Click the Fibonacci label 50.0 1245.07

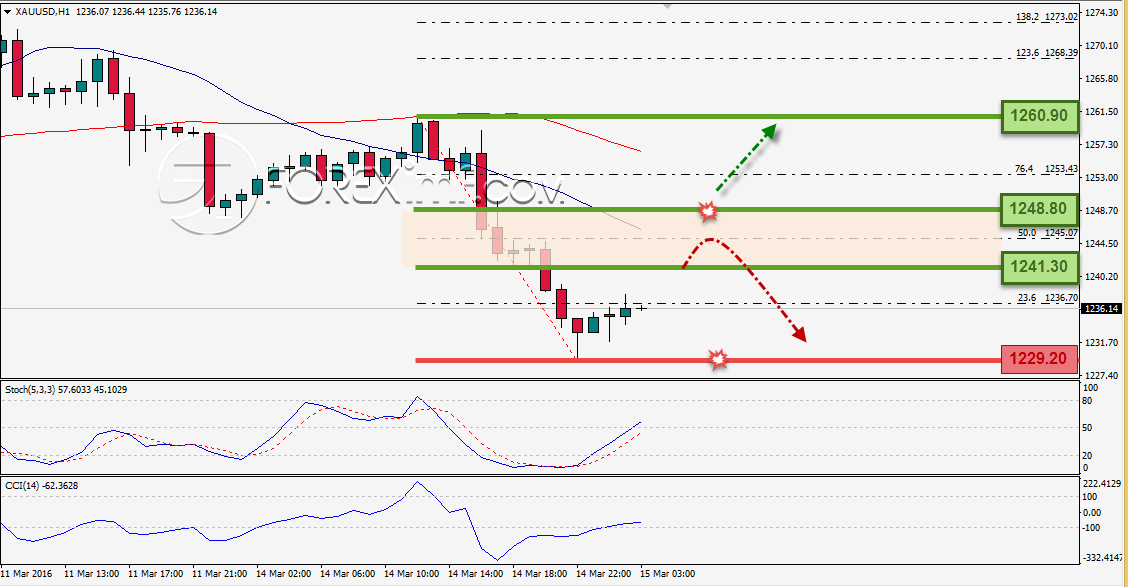(1047, 233)
